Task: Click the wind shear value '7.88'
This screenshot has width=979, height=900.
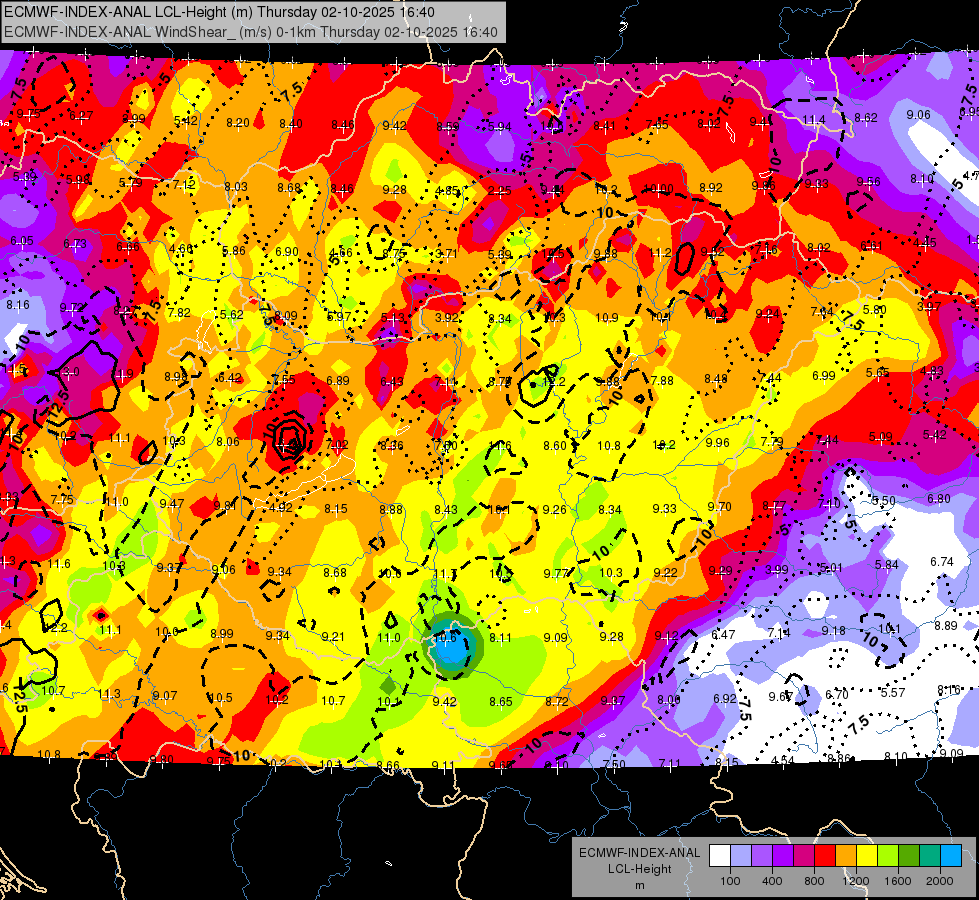Action: click(x=662, y=380)
